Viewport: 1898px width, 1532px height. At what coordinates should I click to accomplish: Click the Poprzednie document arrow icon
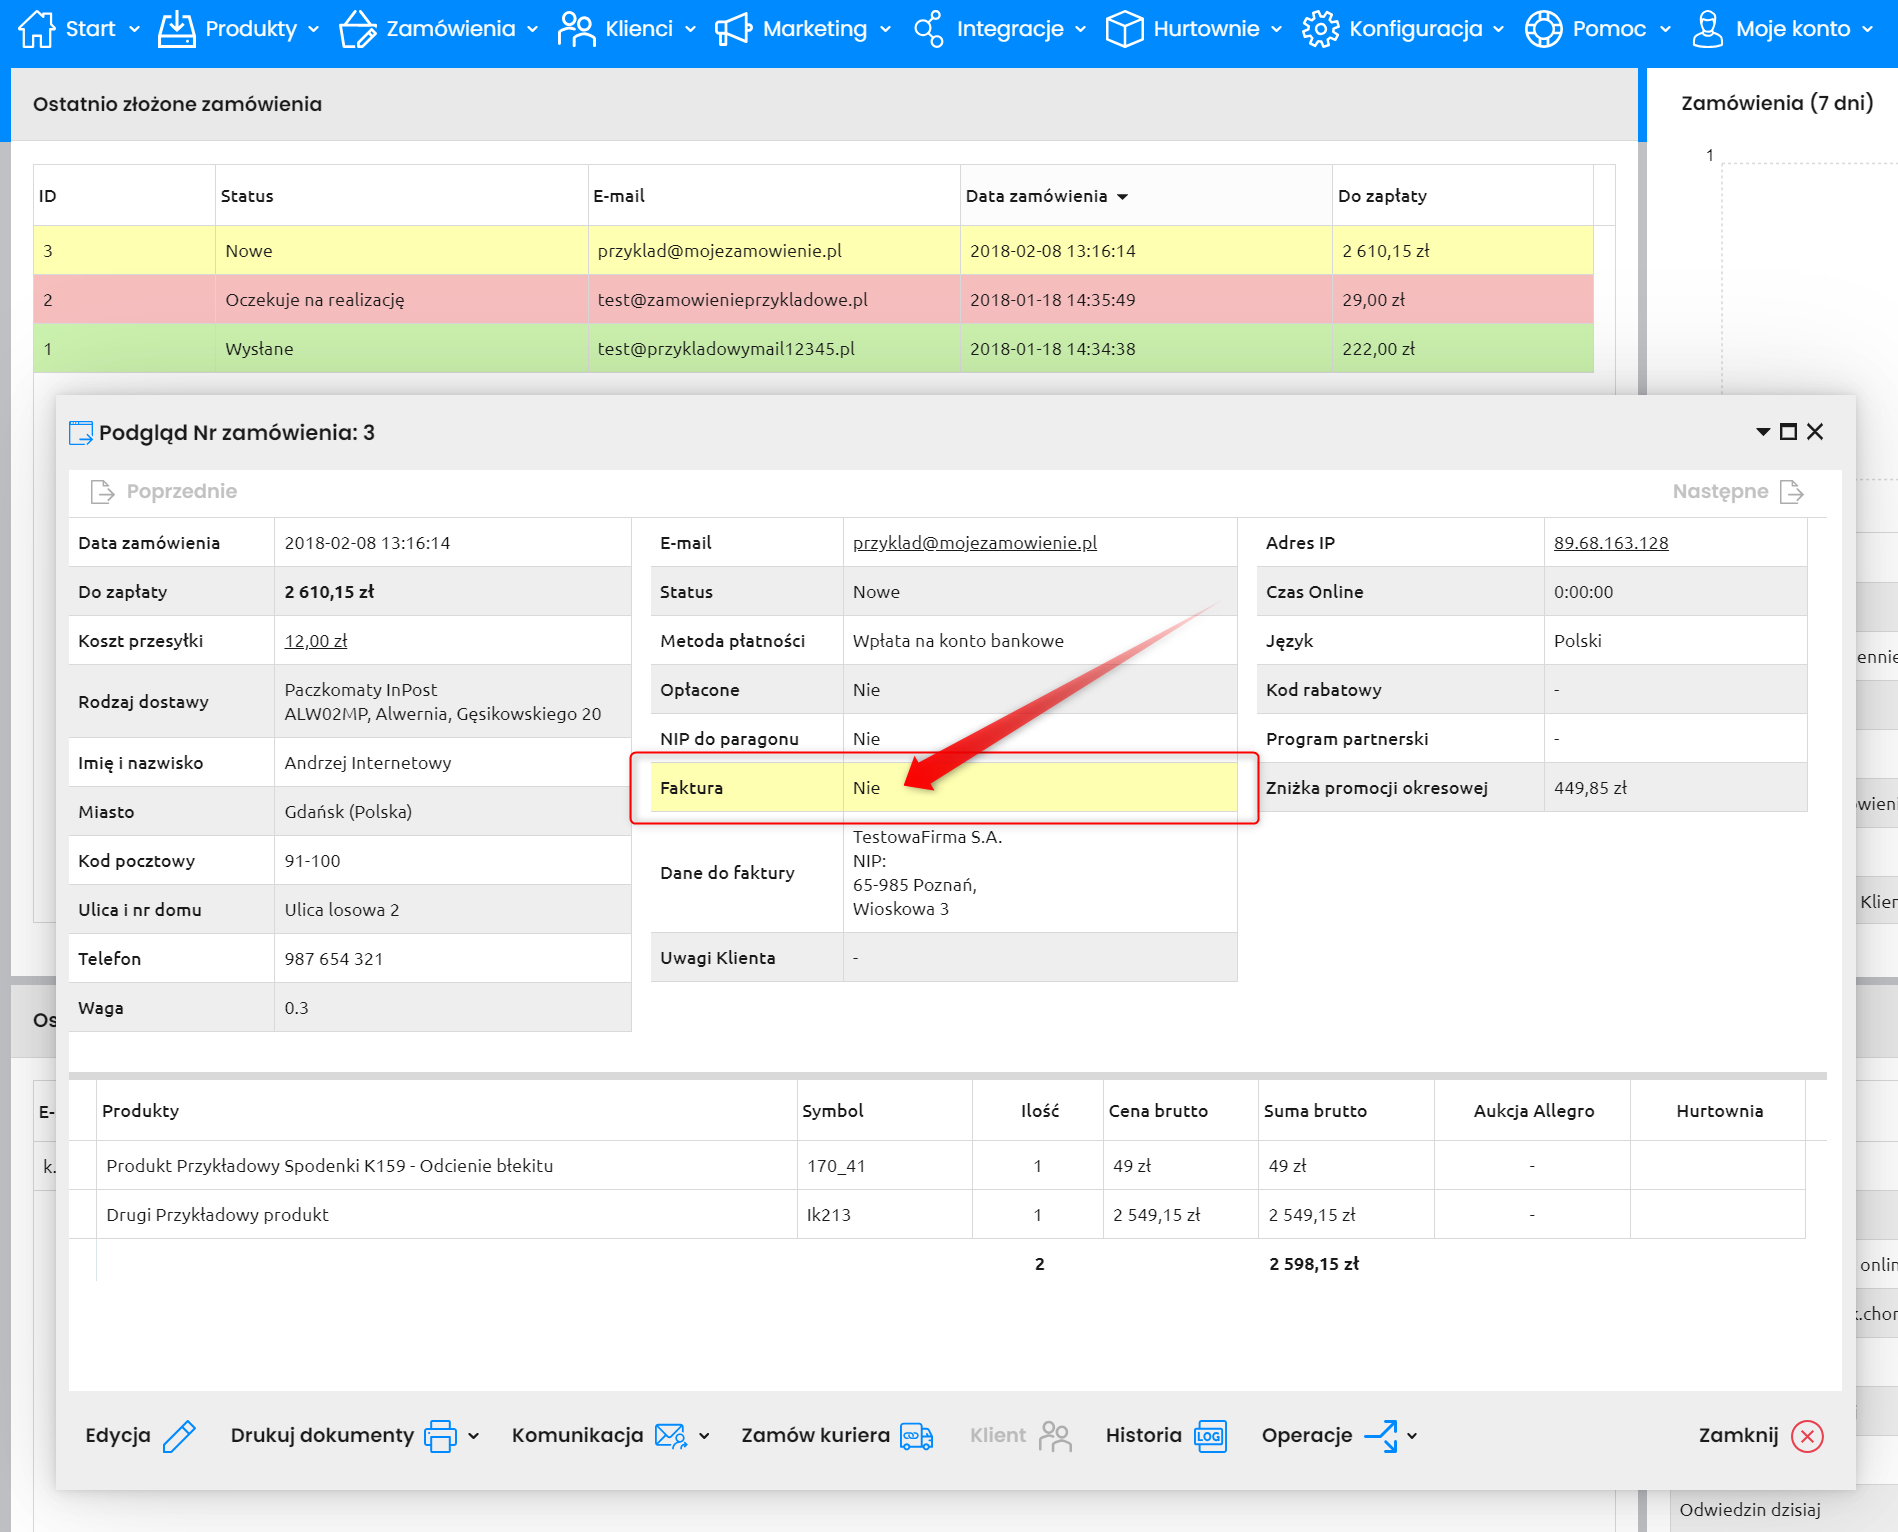pyautogui.click(x=102, y=491)
